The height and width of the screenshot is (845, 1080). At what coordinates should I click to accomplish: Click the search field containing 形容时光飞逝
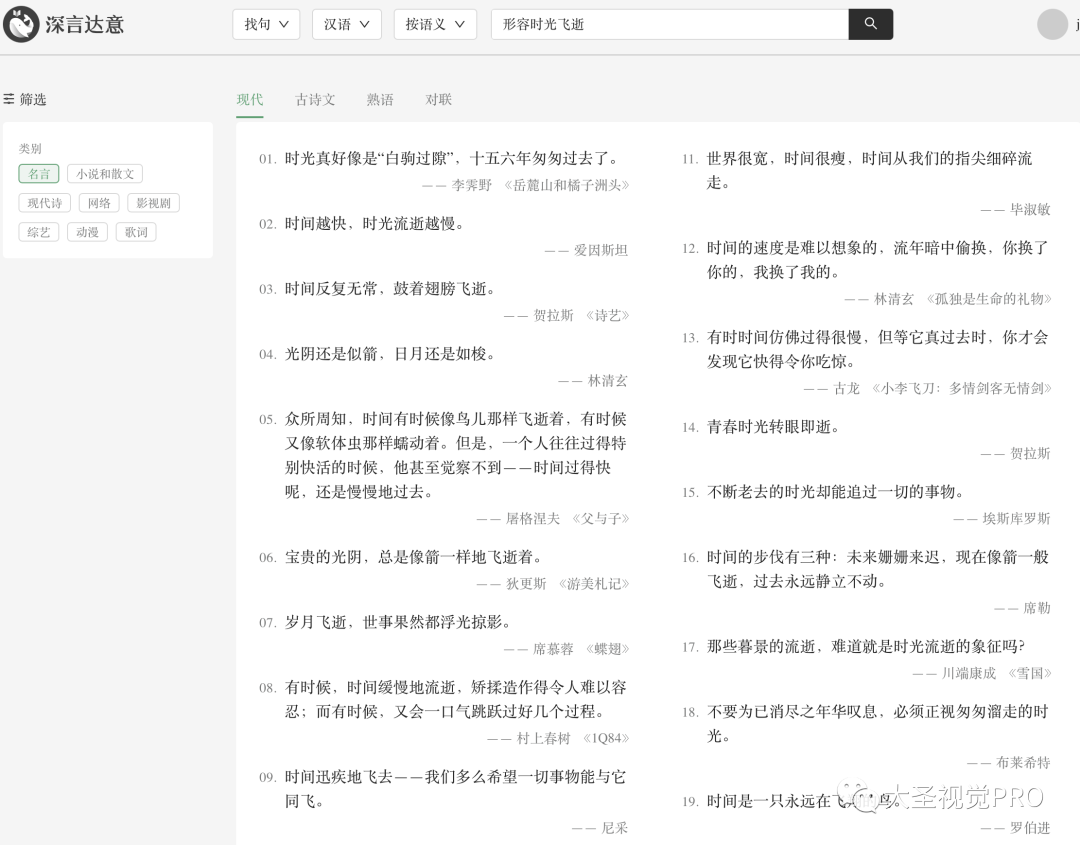click(668, 24)
